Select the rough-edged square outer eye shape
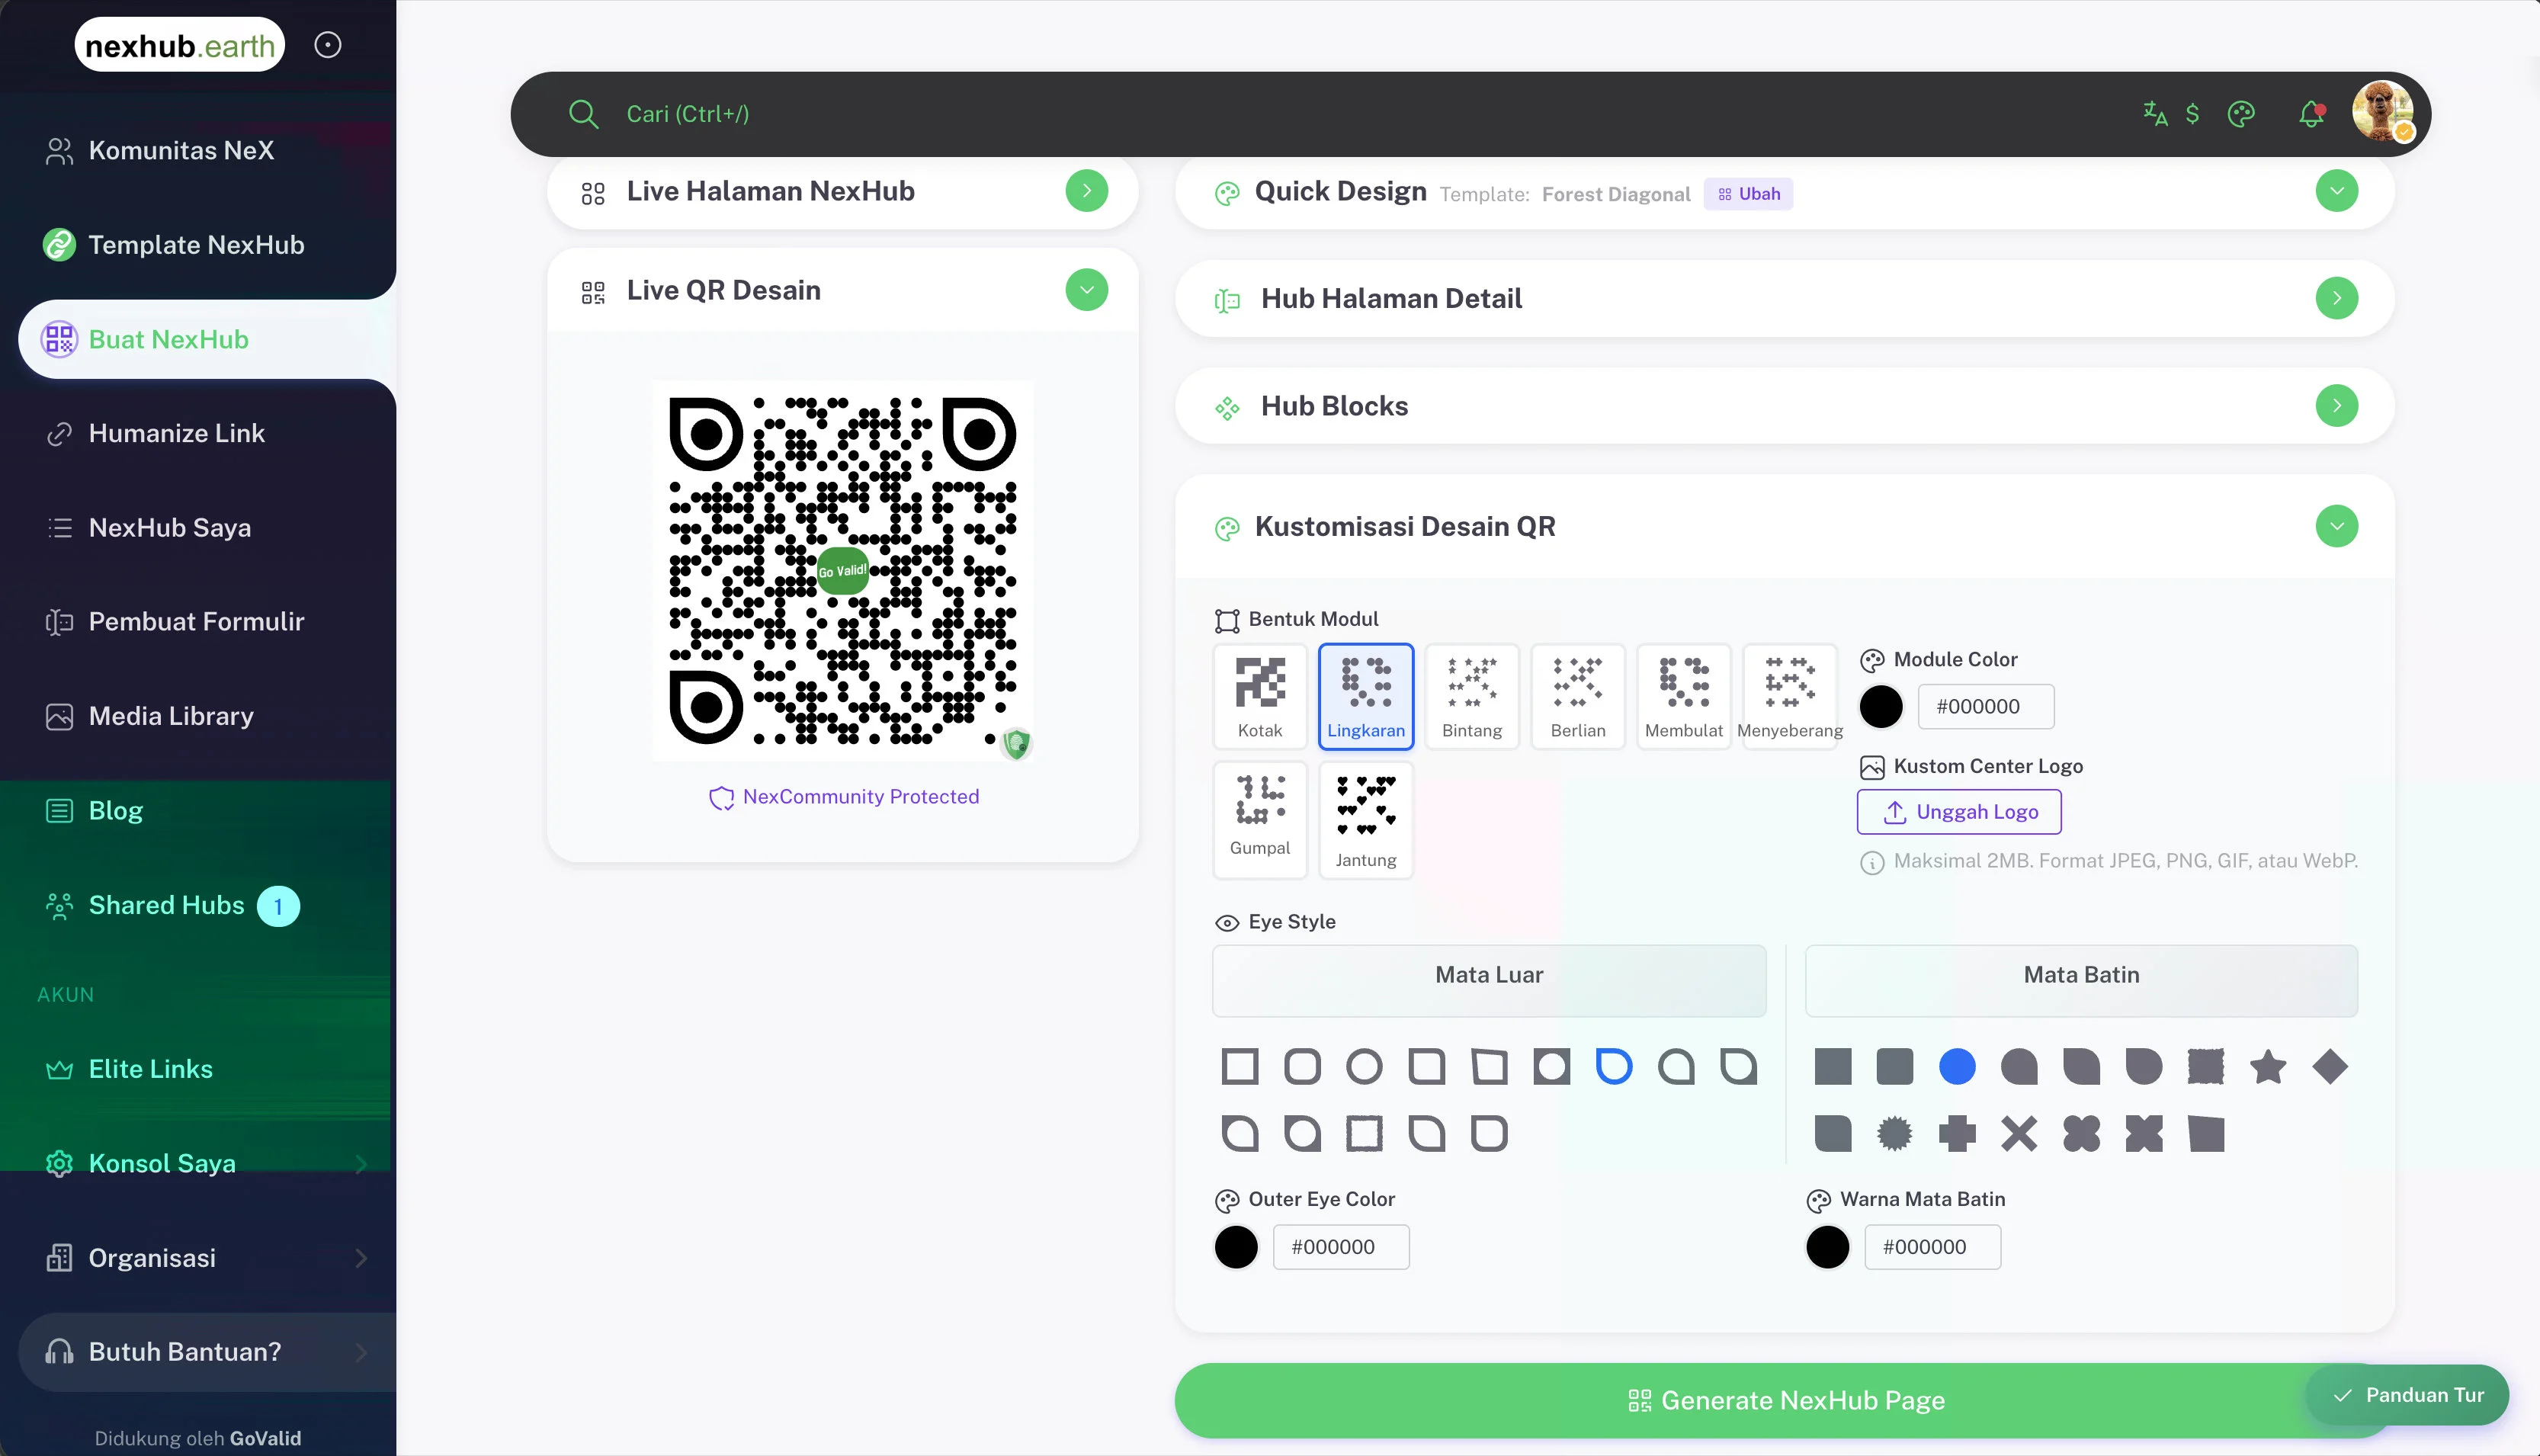The width and height of the screenshot is (2540, 1456). [1364, 1134]
